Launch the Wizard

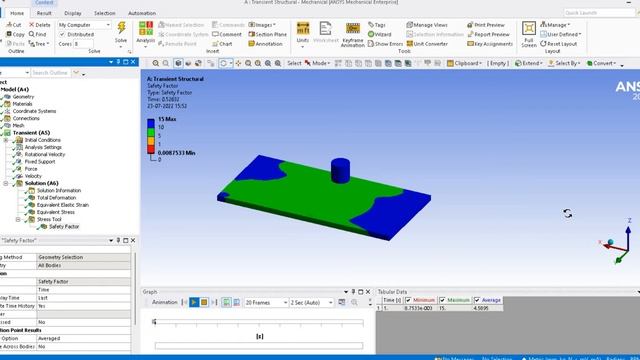(379, 34)
